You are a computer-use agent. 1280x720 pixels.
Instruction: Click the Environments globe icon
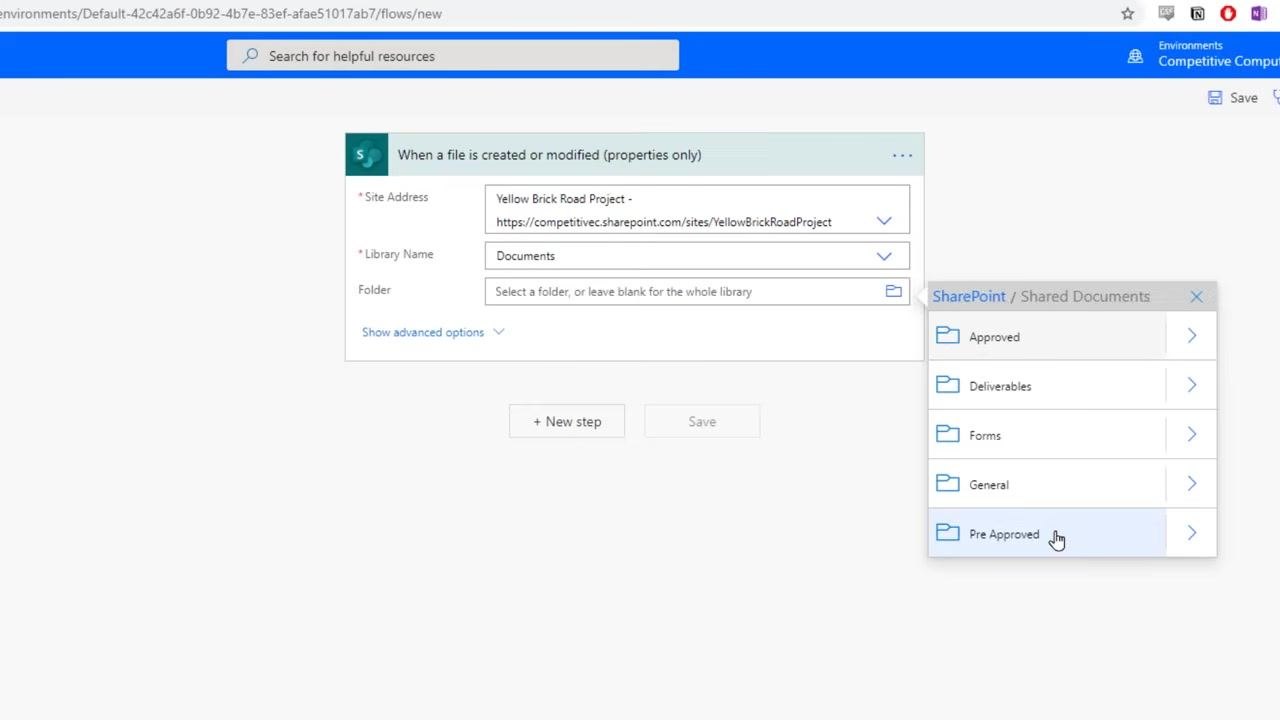tap(1135, 56)
